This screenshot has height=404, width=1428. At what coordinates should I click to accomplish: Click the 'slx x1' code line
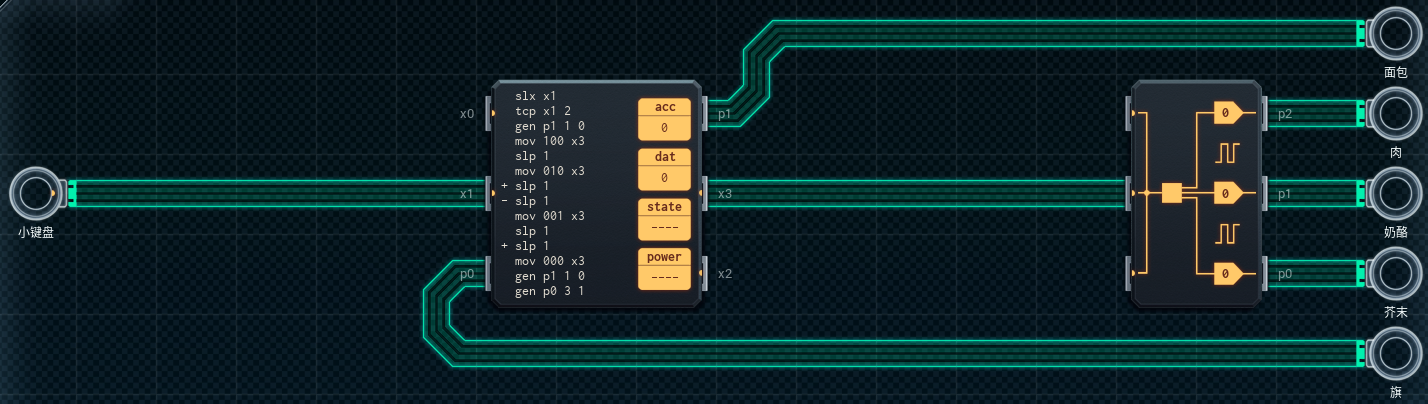tap(536, 96)
